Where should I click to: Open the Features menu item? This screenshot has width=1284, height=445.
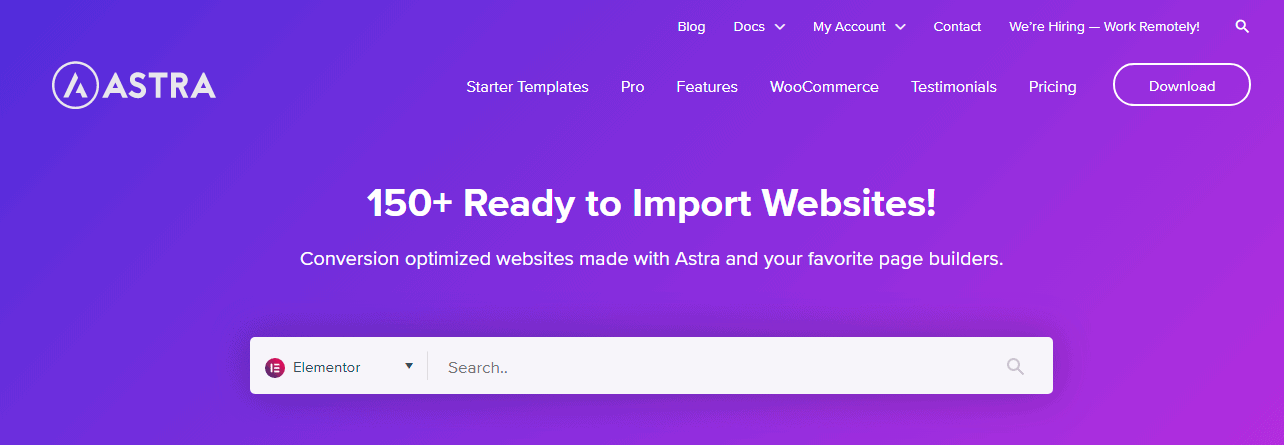(707, 87)
